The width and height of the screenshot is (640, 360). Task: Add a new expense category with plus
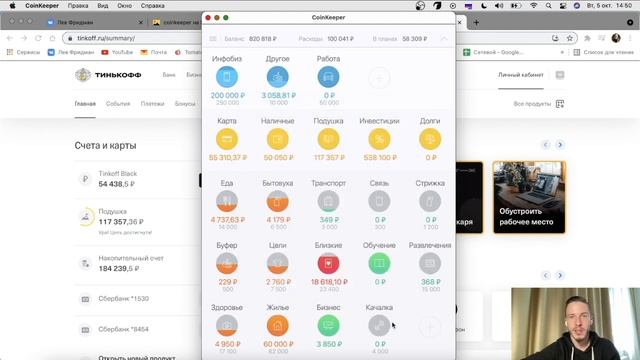[x=430, y=327]
